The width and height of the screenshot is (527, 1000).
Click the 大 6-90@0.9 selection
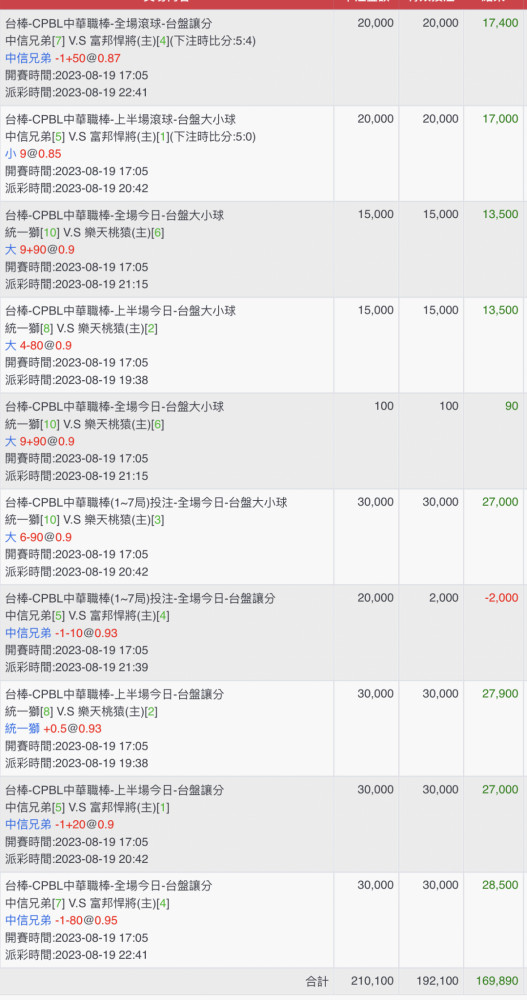click(38, 537)
